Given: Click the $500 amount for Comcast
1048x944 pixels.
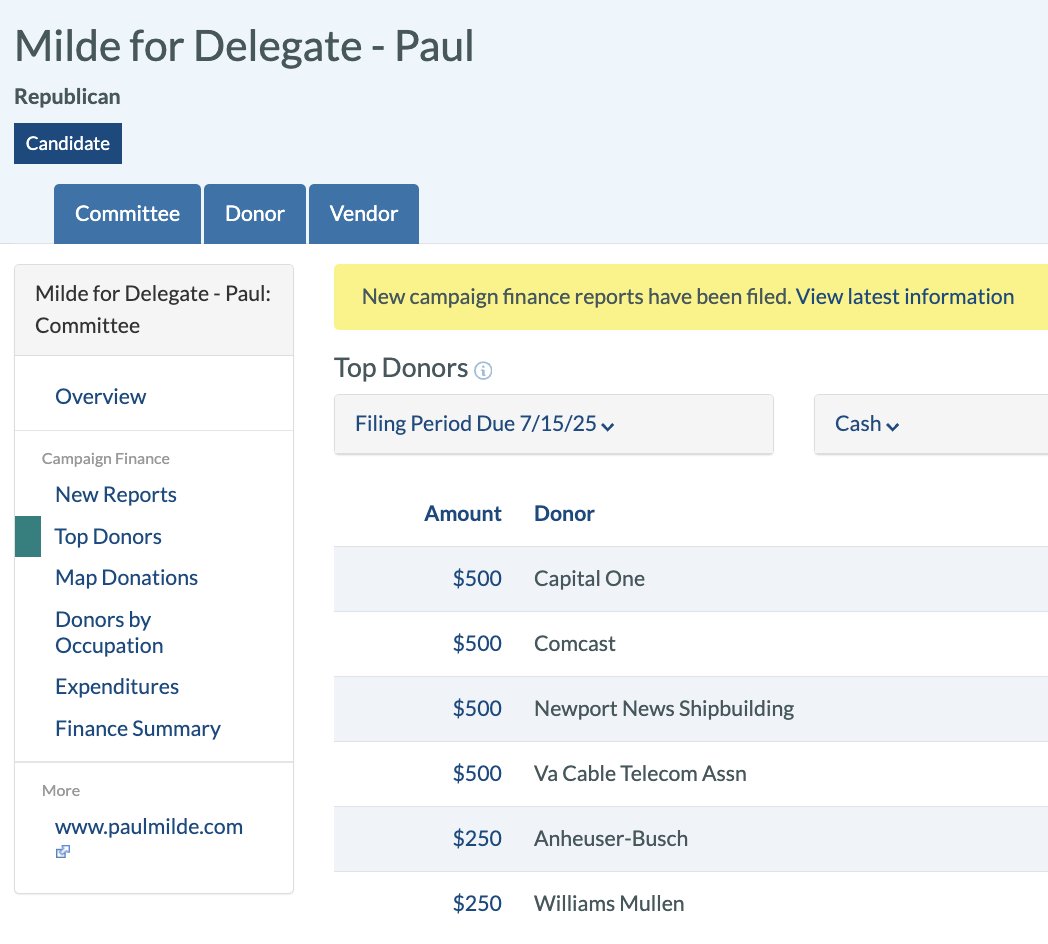Looking at the screenshot, I should (x=477, y=644).
